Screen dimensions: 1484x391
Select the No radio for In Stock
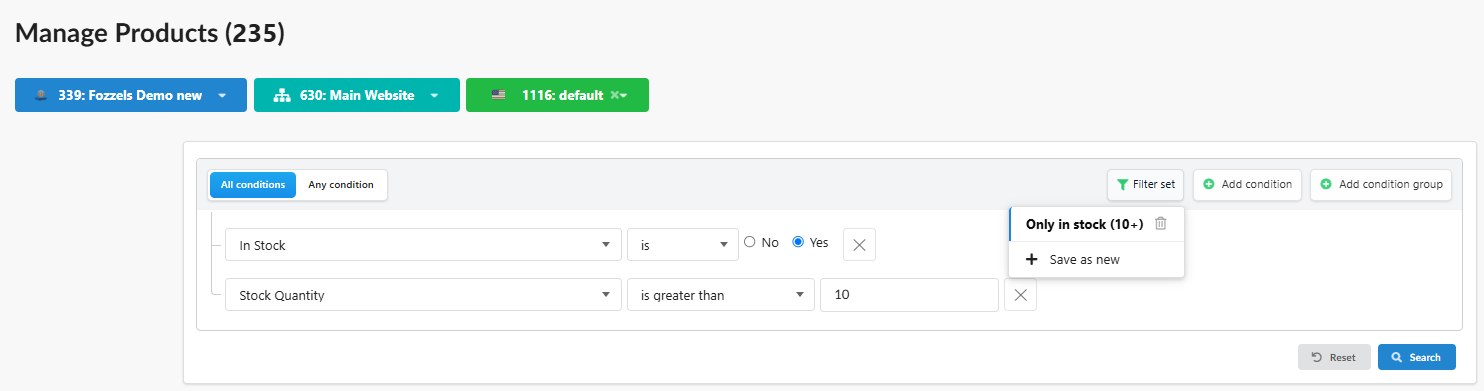click(x=749, y=242)
